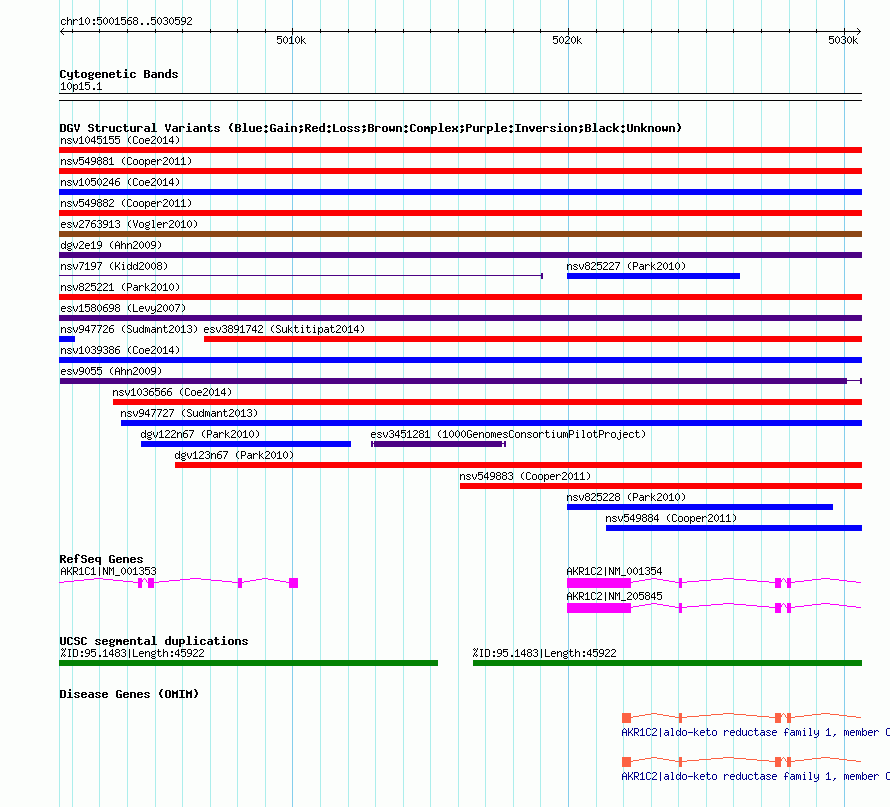This screenshot has height=807, width=890.
Task: Click the dgv123n67 (Park2010) variant label
Action: coord(234,455)
